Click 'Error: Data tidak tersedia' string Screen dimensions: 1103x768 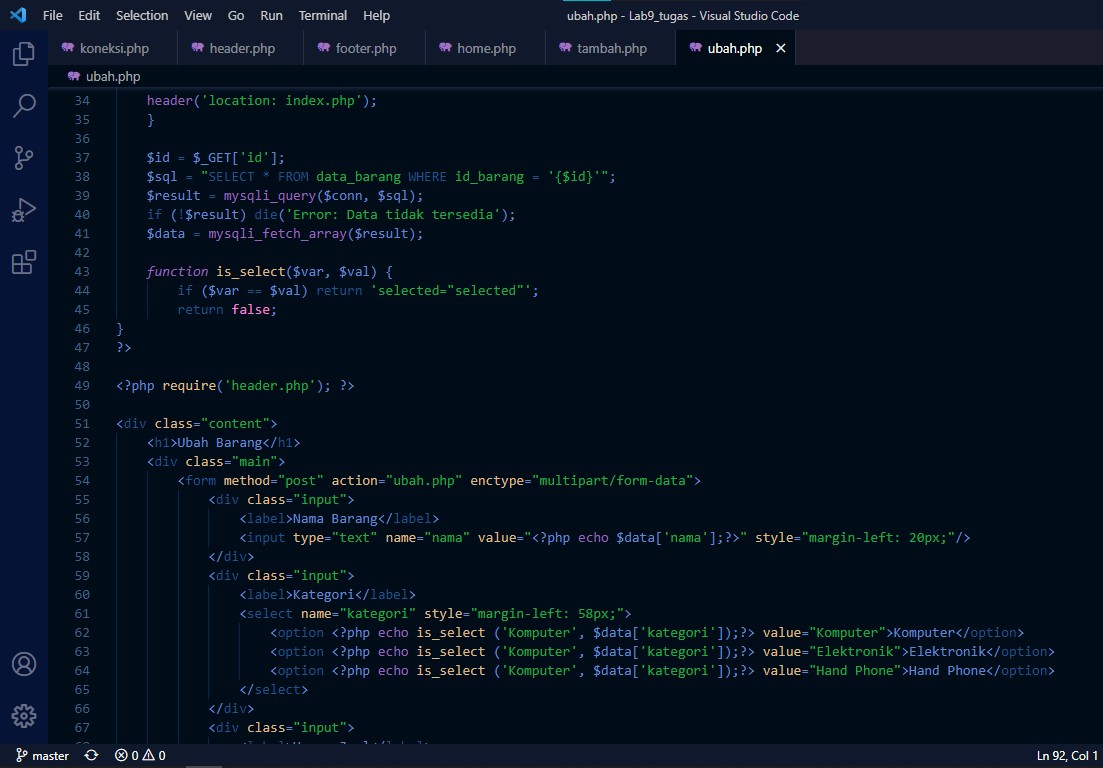(395, 215)
